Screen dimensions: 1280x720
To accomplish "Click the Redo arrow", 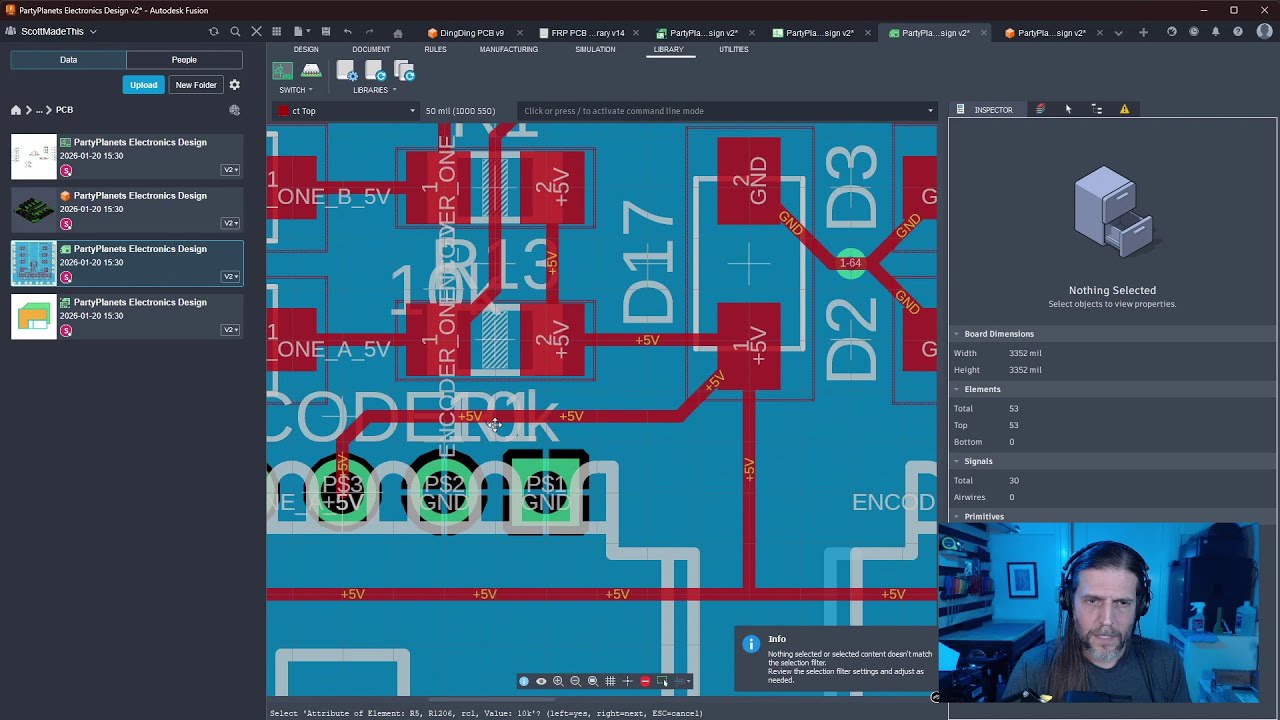I will pos(369,32).
